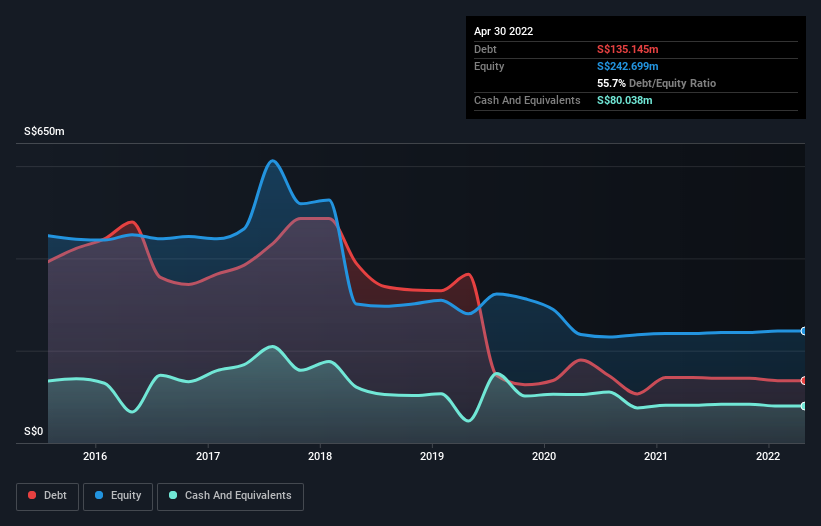Click the Apr 30 2022 tooltip date
821x526 pixels.
[x=503, y=31]
